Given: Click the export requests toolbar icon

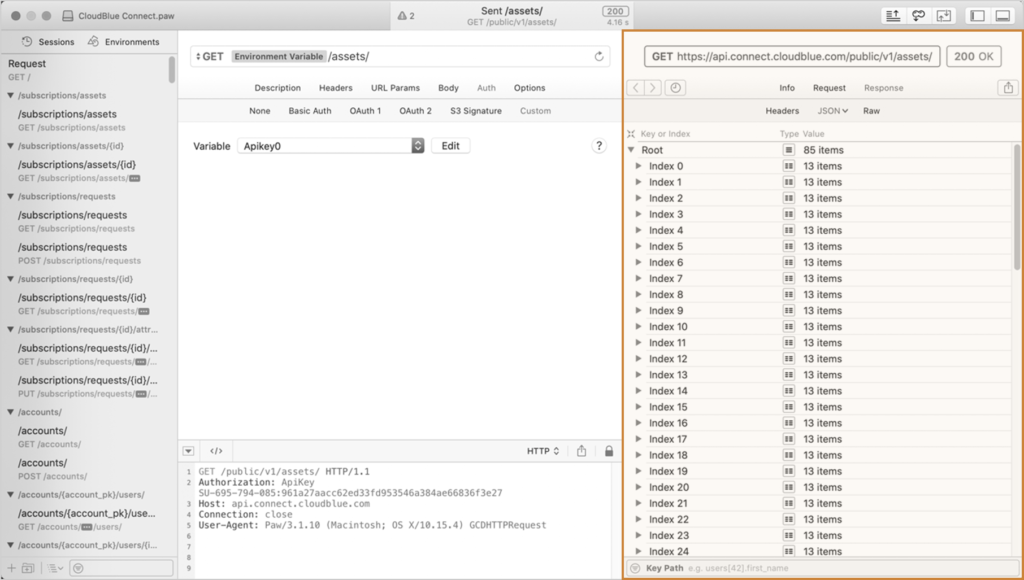Looking at the screenshot, I should [x=893, y=16].
